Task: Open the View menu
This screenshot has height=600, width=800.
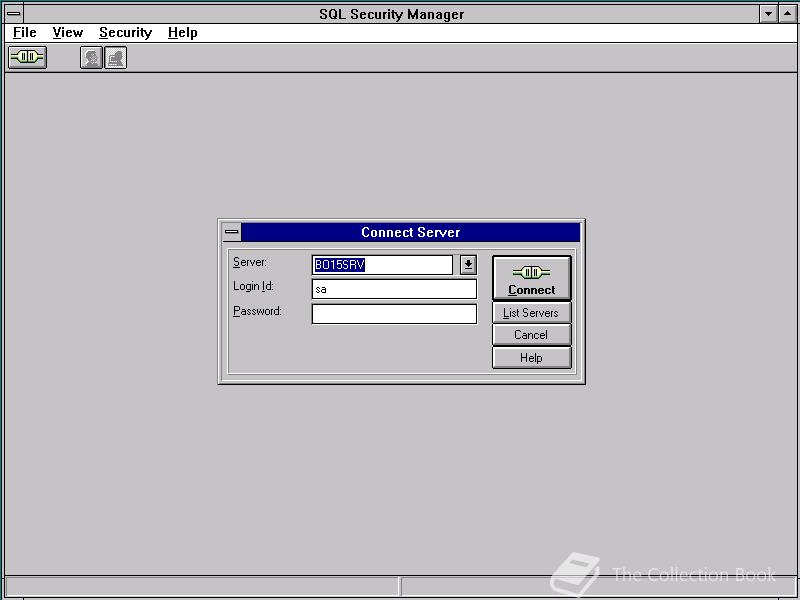Action: pyautogui.click(x=67, y=33)
